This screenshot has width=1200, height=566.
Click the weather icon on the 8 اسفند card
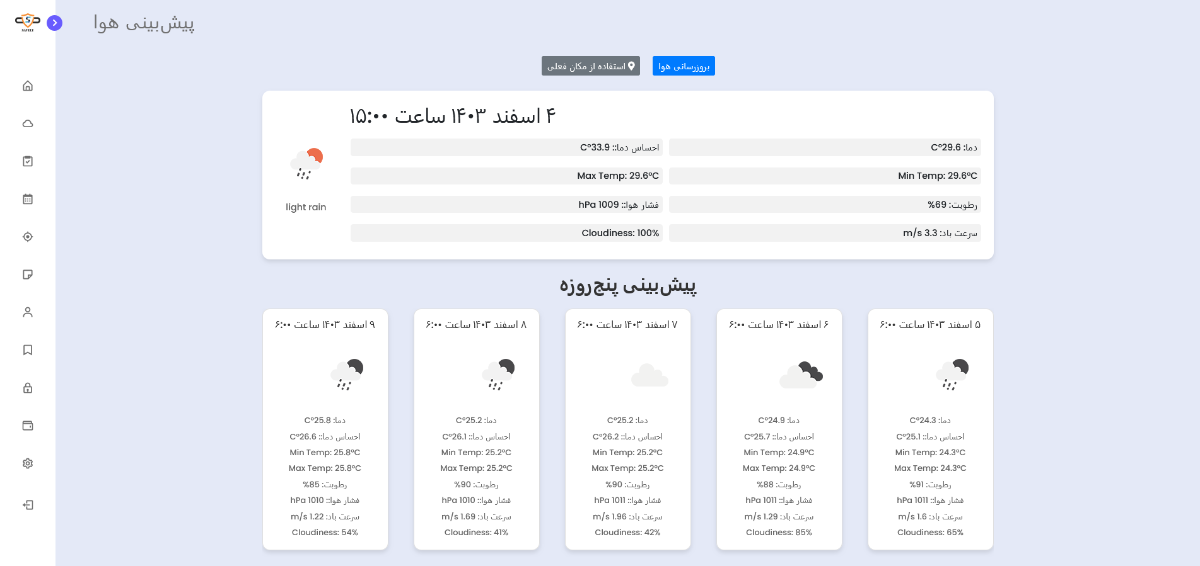pos(497,374)
